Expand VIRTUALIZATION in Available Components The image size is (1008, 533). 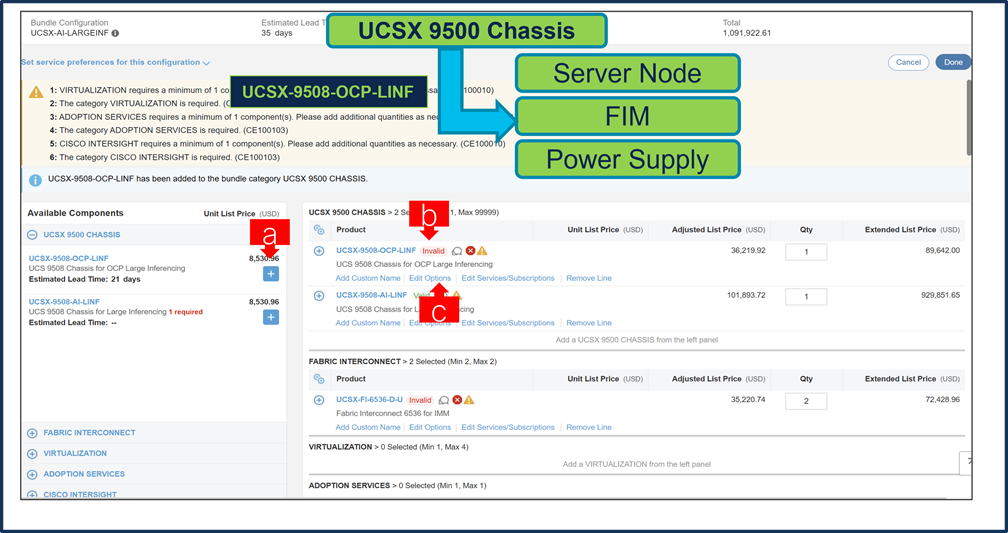coord(32,453)
